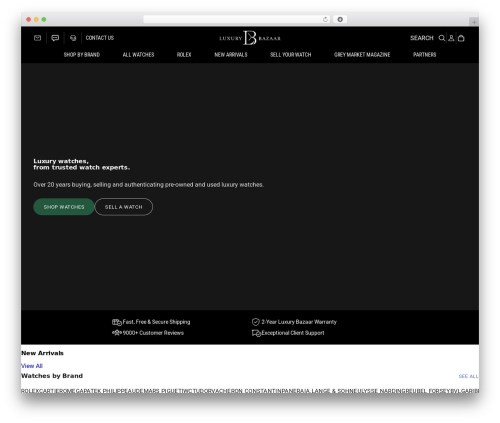Click the Omega brand link
500x423 pixels.
[72, 391]
